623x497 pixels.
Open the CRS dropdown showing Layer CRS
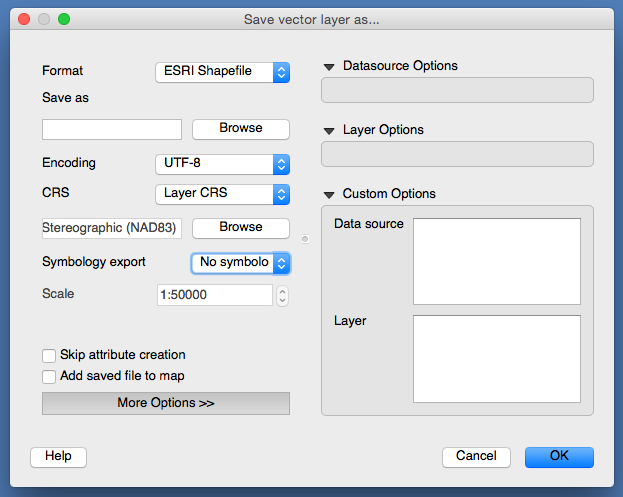pos(222,194)
